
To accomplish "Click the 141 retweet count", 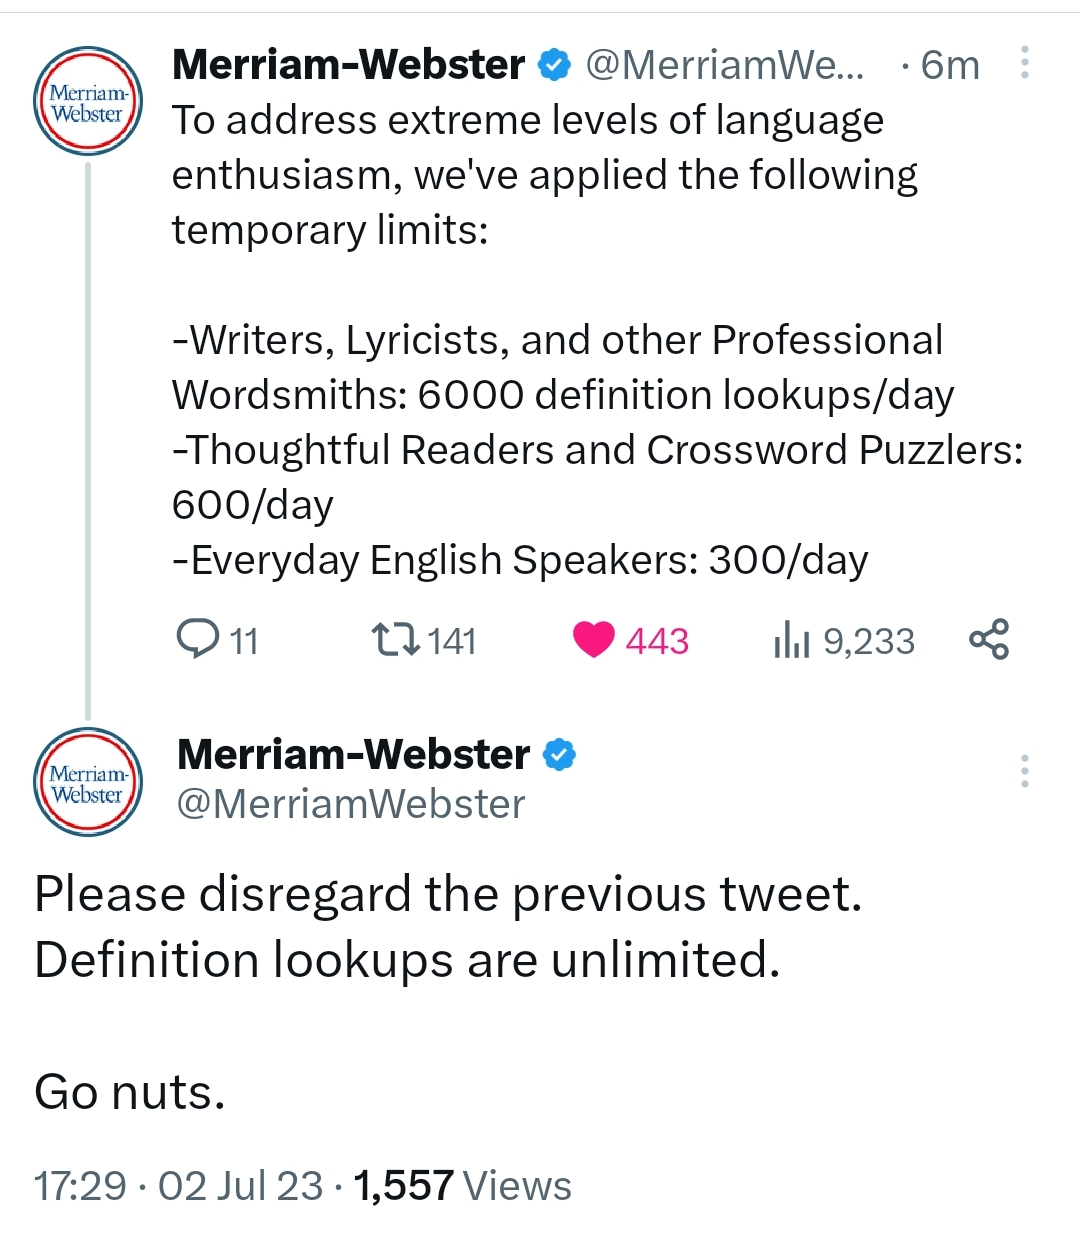I will point(452,641).
